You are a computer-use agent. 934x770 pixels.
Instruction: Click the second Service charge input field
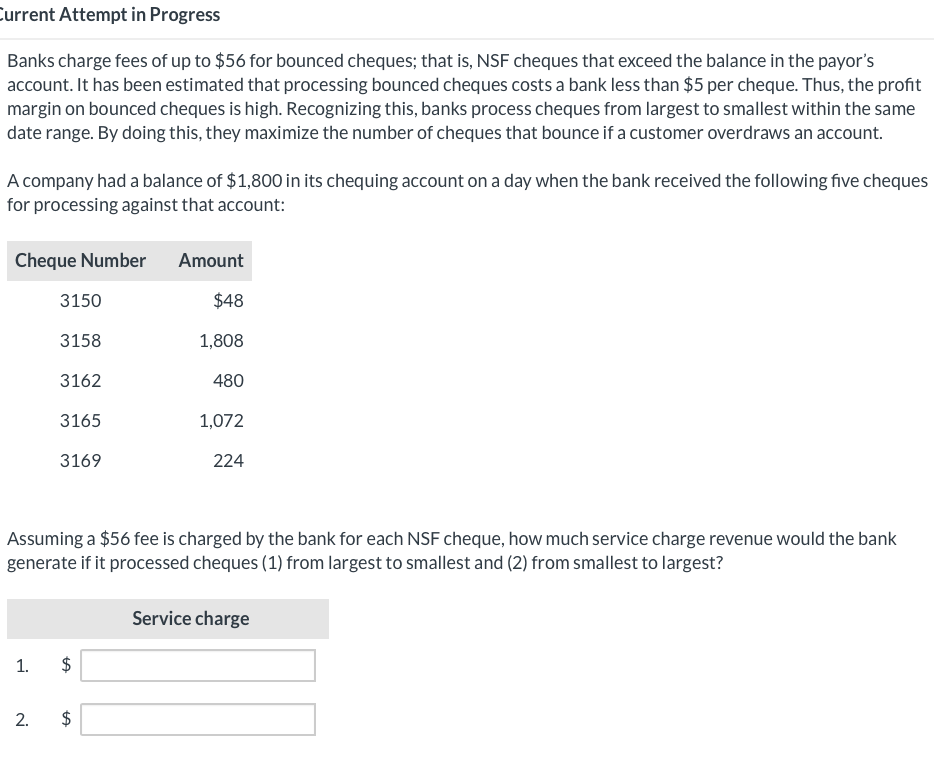tap(197, 718)
